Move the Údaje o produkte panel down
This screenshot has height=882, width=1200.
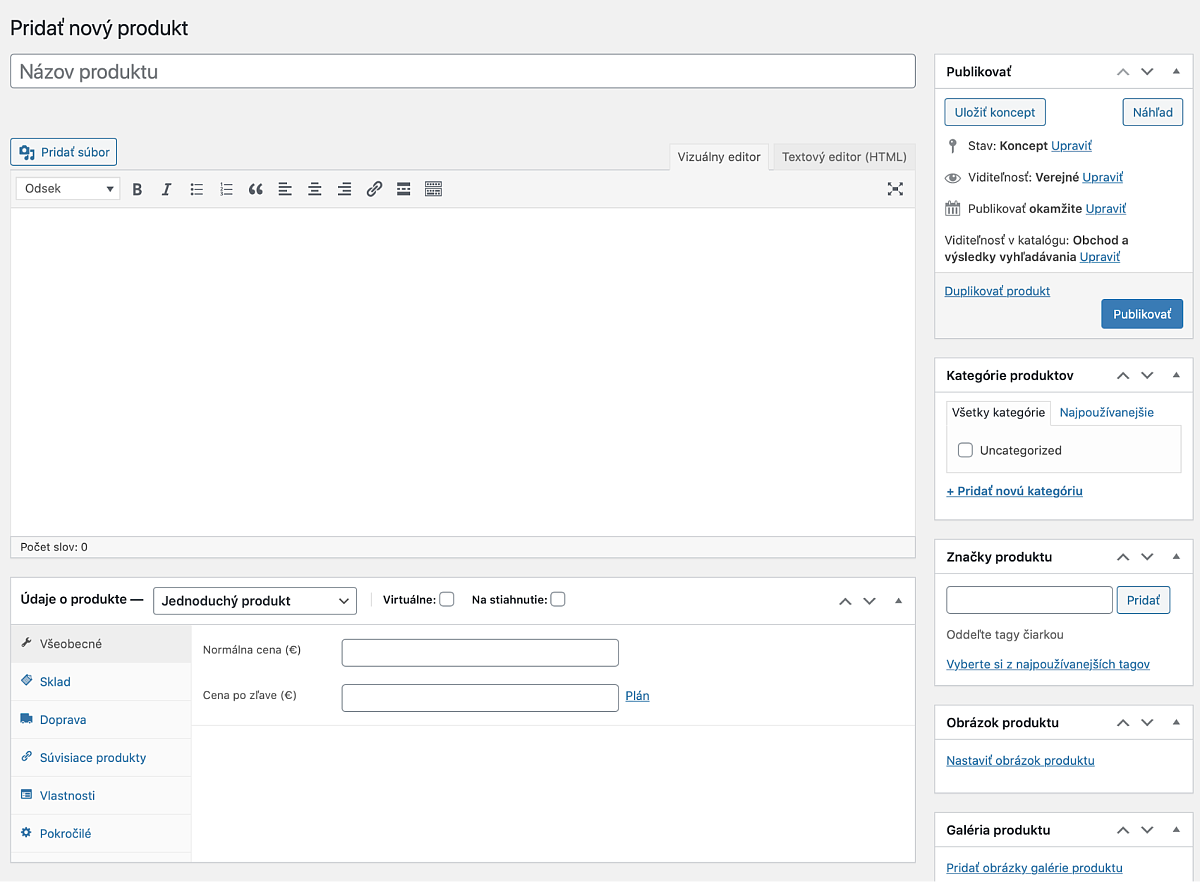tap(869, 601)
